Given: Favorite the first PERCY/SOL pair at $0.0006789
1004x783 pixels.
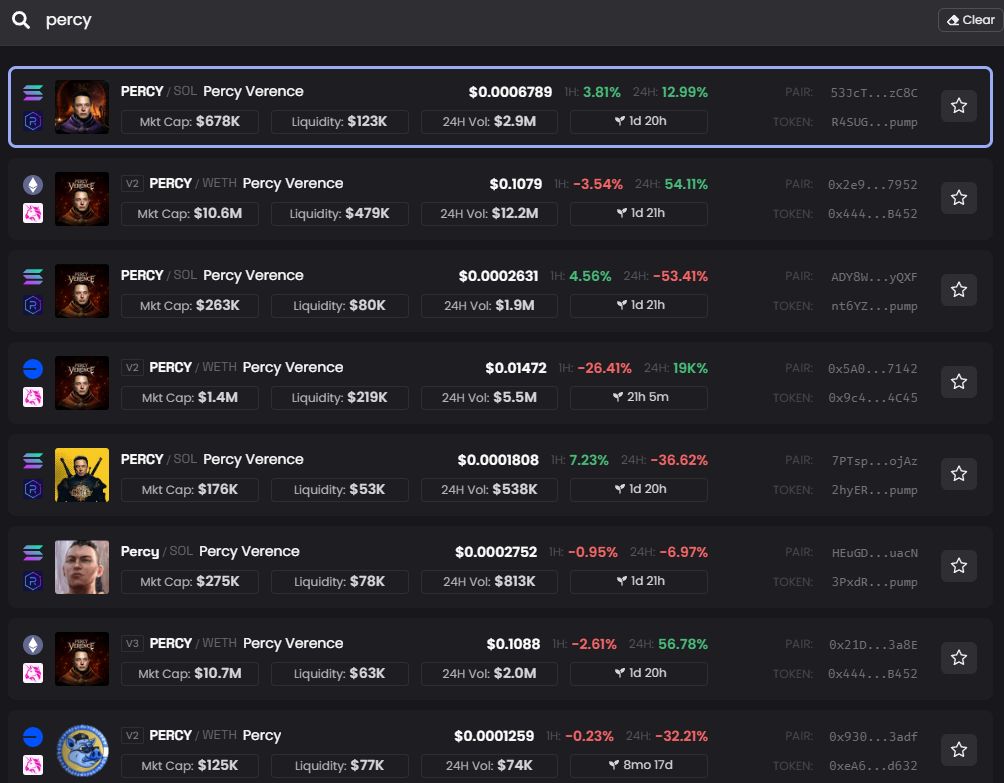Looking at the screenshot, I should [x=958, y=106].
